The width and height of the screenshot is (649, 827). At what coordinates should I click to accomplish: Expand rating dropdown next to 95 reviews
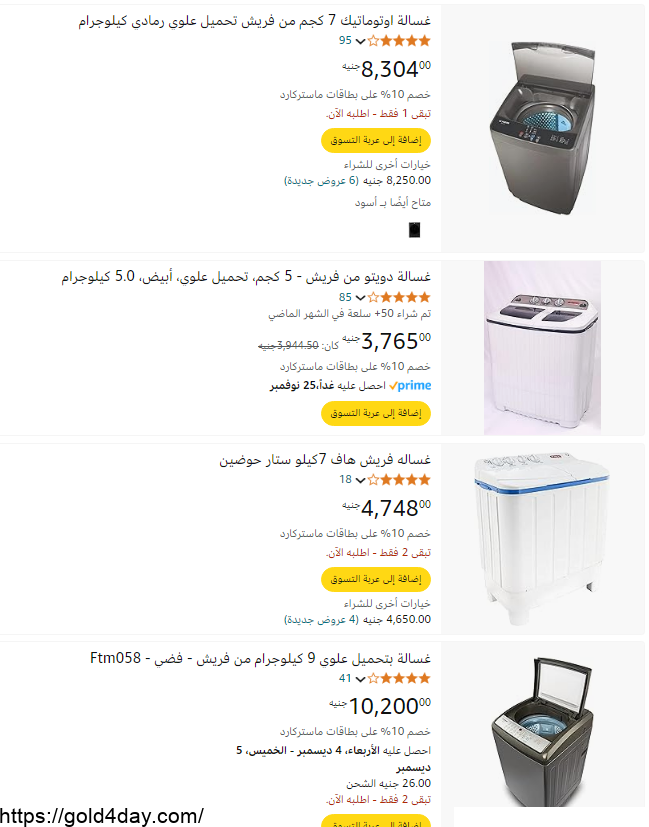[360, 41]
